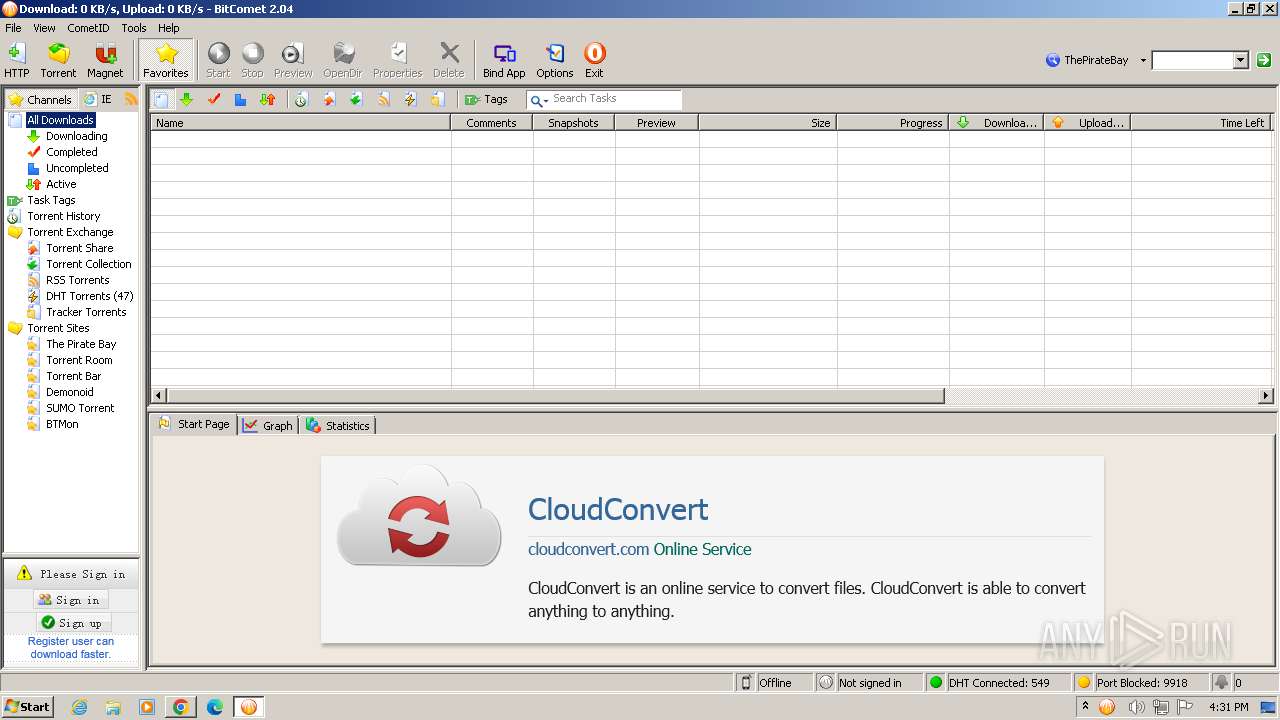Click the DHT Torrents lightning icon
1280x720 pixels.
click(x=410, y=99)
